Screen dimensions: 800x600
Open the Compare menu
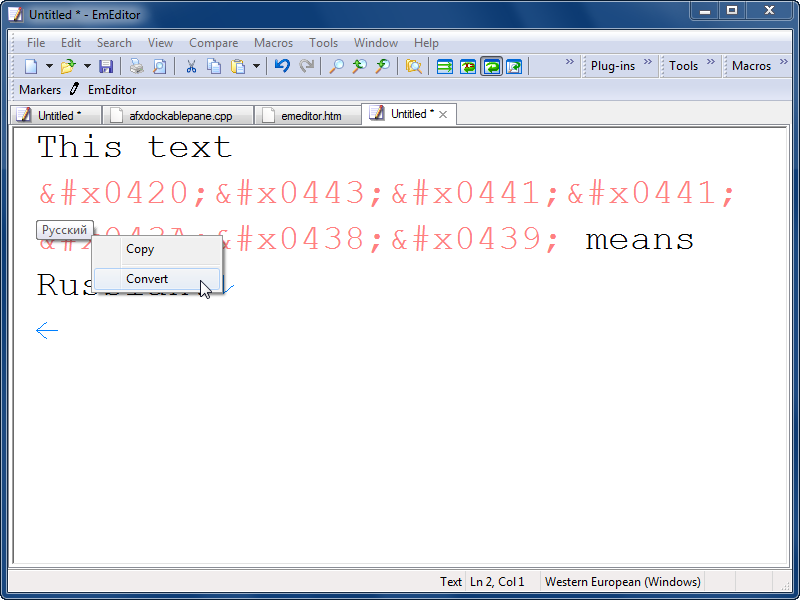pos(213,43)
